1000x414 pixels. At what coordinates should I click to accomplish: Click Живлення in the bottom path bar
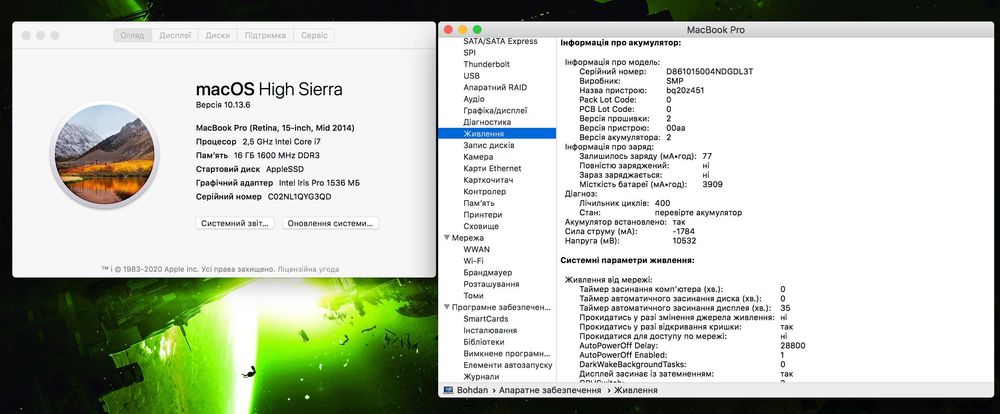coord(635,390)
